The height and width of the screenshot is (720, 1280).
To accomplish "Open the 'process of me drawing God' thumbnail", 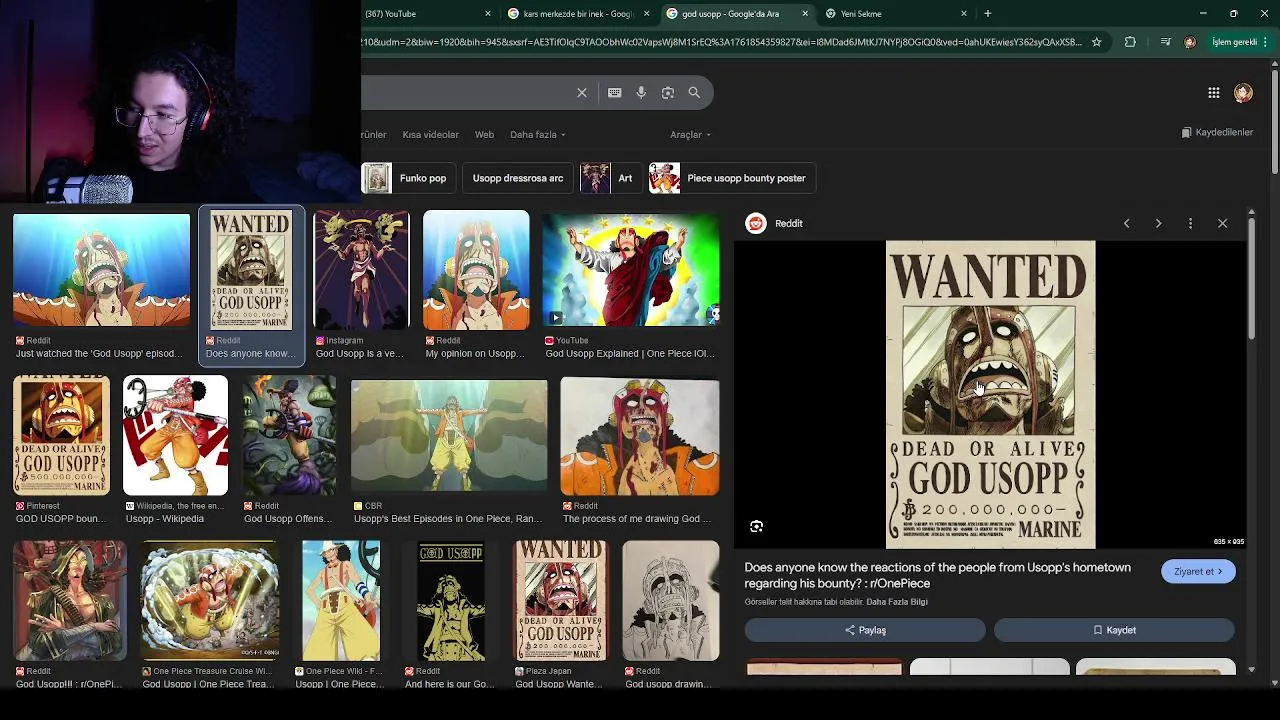I will (640, 436).
